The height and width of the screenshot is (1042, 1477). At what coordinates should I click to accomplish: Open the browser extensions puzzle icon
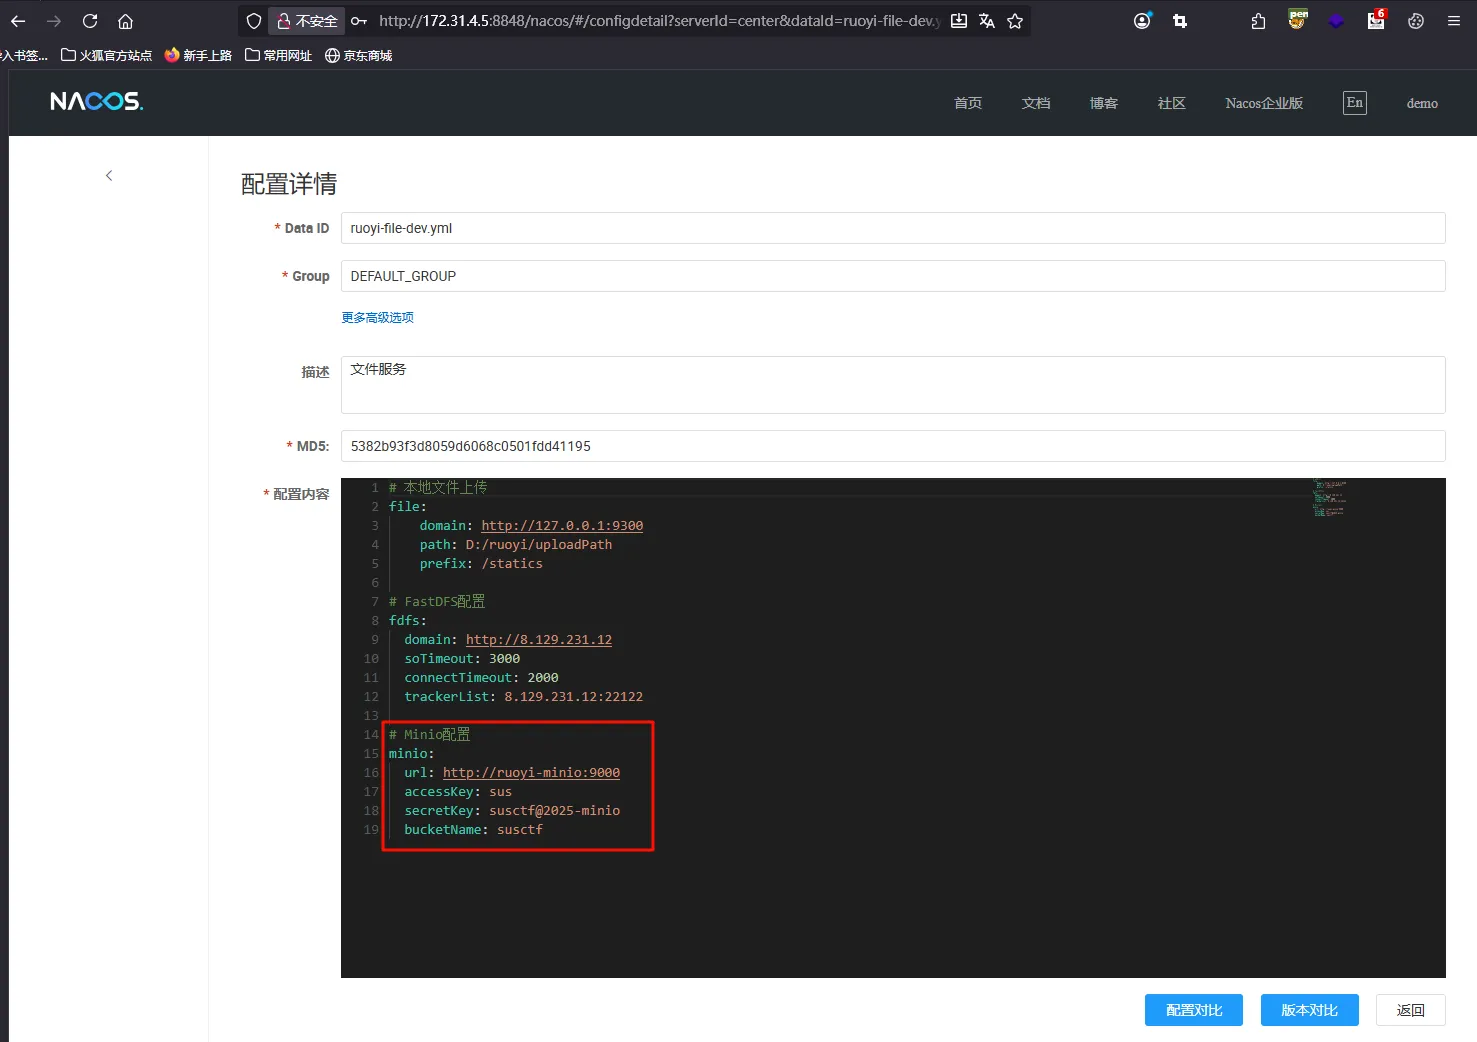click(x=1258, y=21)
